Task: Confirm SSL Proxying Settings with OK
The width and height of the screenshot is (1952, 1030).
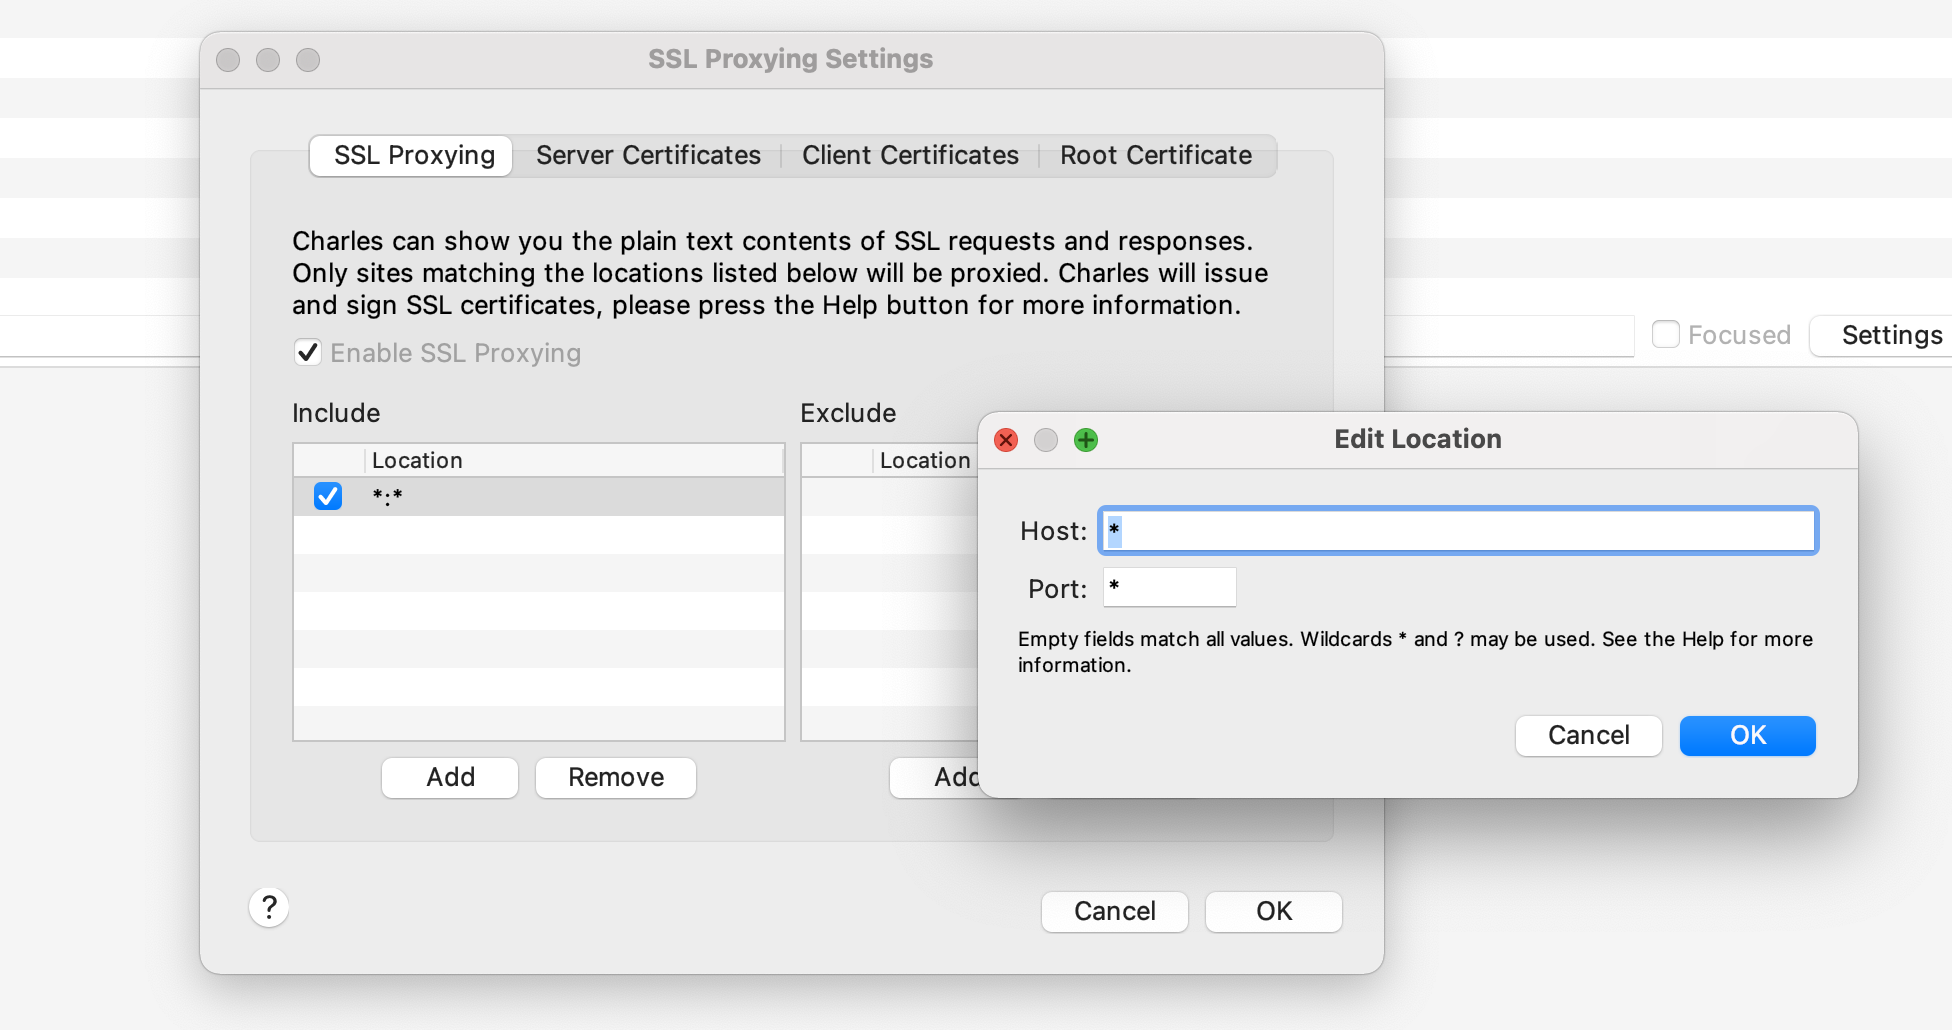Action: [x=1273, y=912]
